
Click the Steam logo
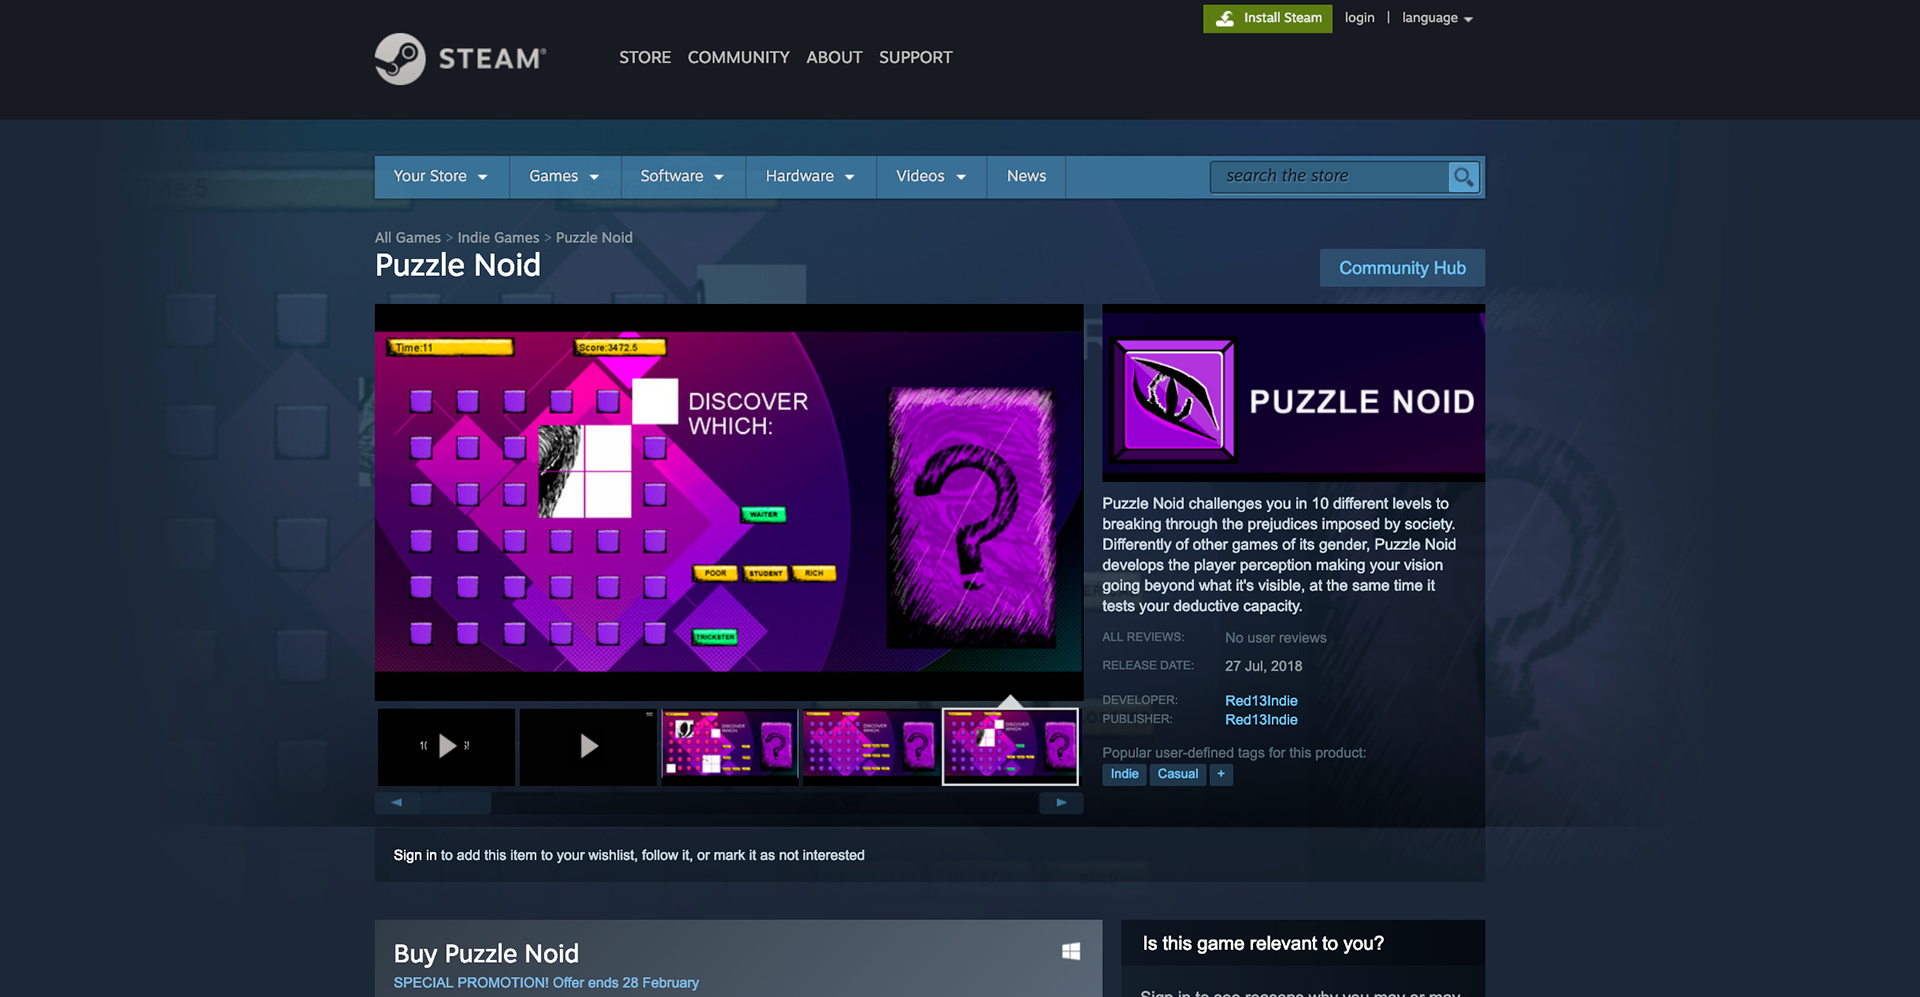[461, 58]
